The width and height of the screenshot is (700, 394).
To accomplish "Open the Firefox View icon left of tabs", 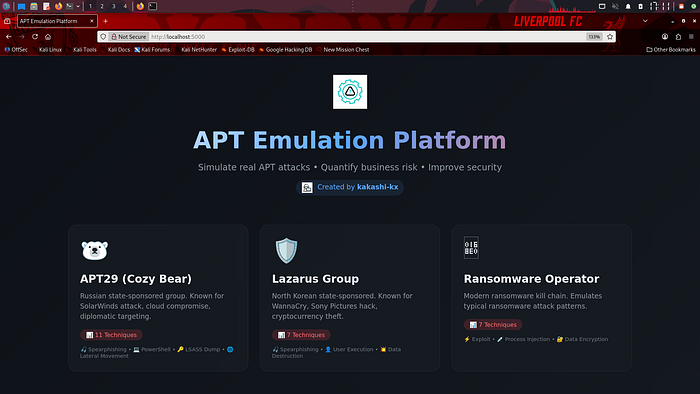I will [7, 21].
